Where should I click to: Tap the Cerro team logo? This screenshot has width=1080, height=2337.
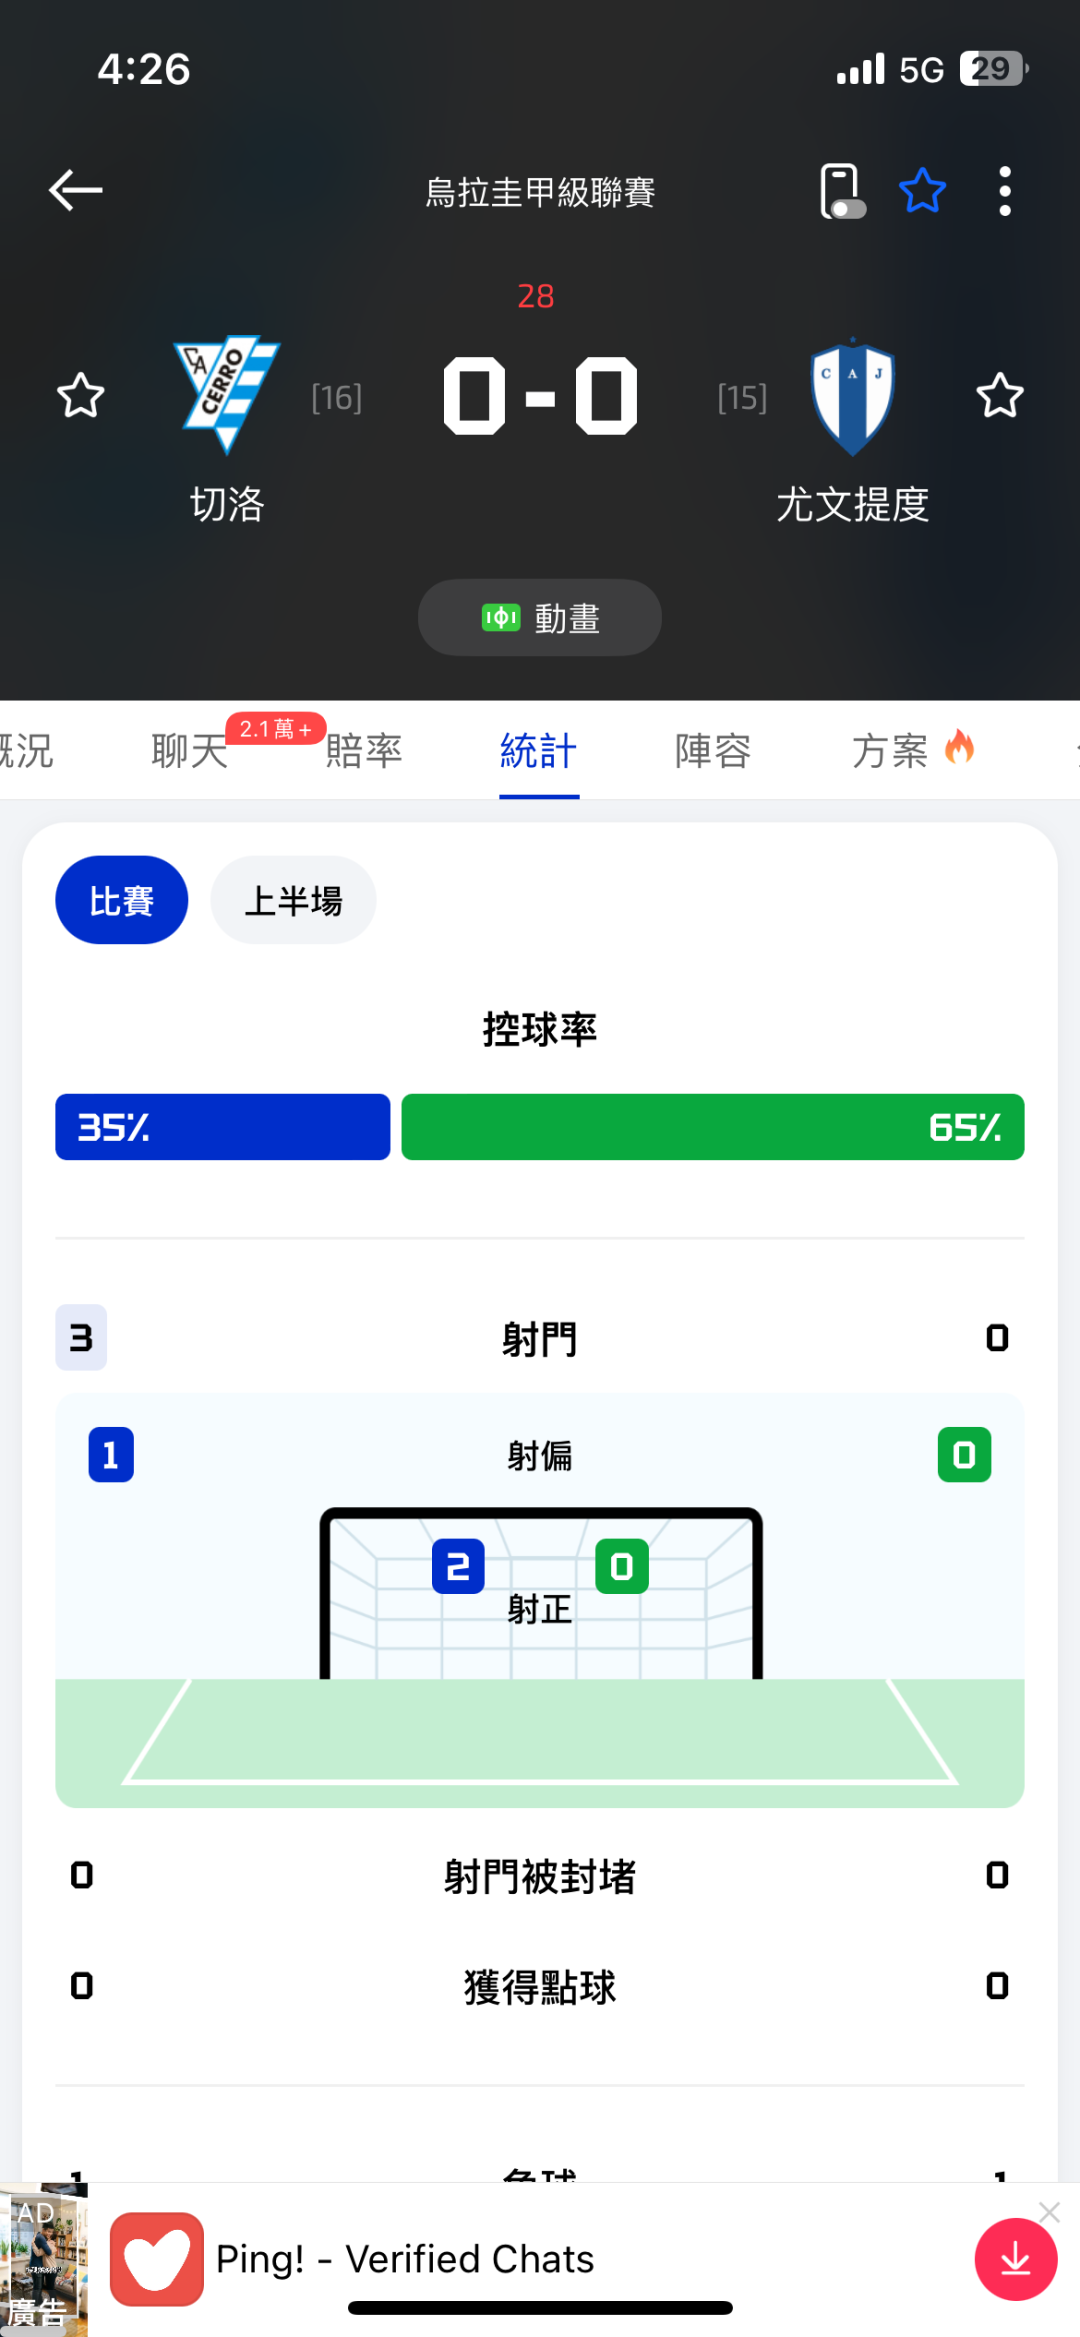coord(228,395)
